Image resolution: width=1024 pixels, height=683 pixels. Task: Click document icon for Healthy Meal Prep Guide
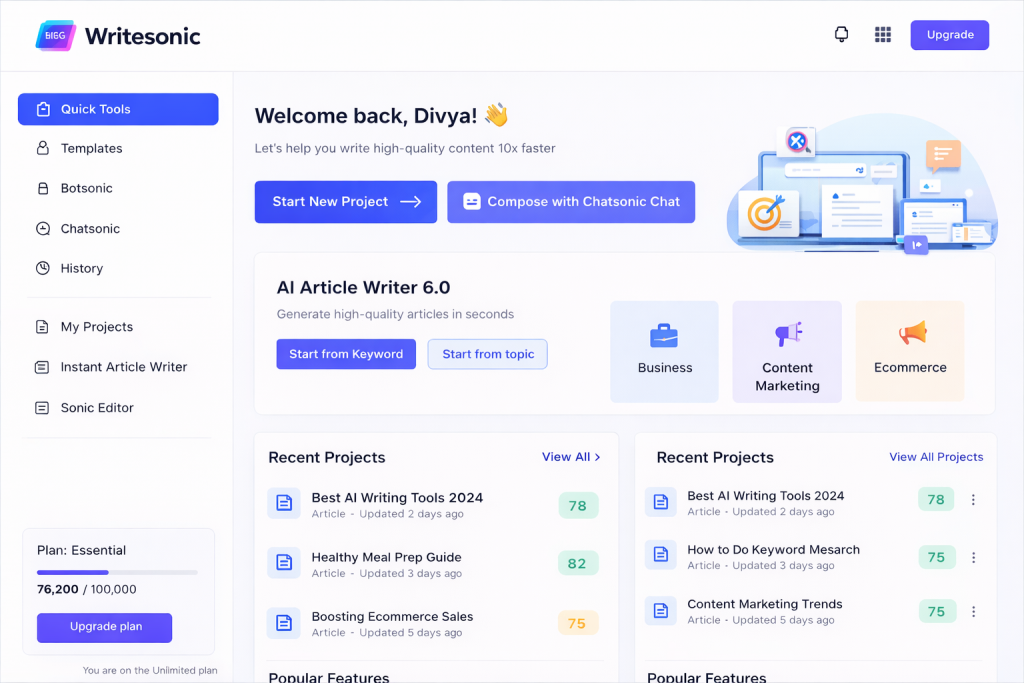tap(284, 563)
